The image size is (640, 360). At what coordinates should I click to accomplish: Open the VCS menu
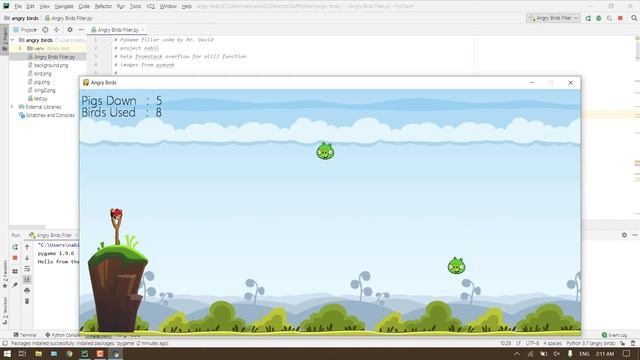click(x=150, y=7)
